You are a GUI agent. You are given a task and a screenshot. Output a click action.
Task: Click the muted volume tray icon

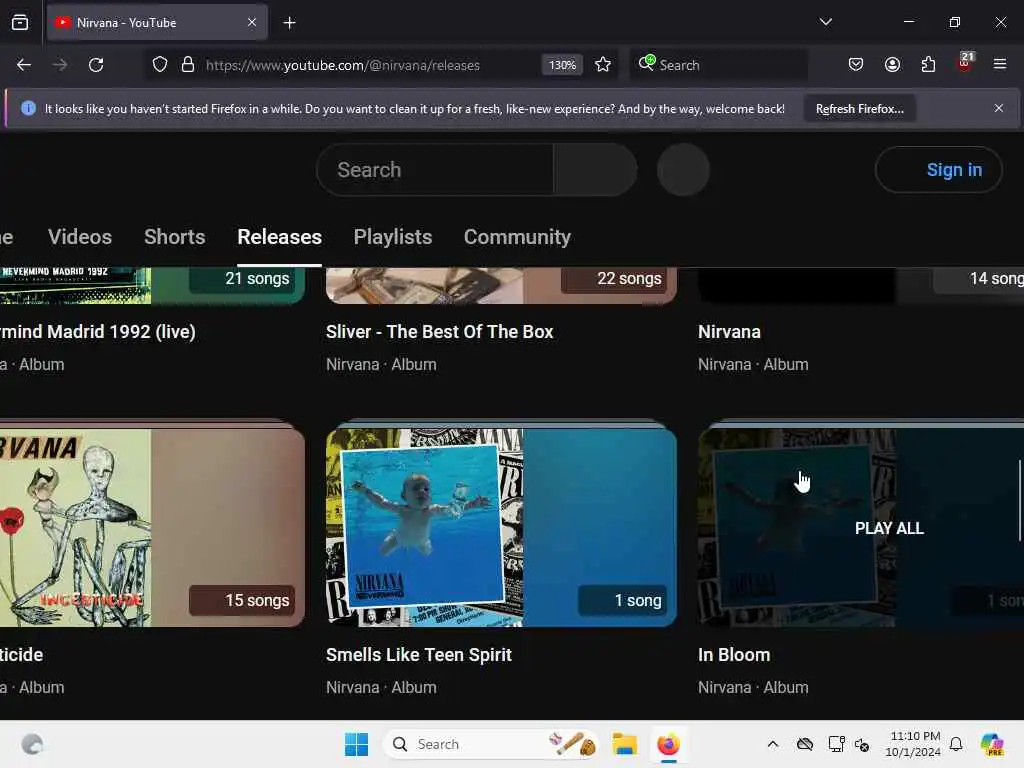pos(862,744)
